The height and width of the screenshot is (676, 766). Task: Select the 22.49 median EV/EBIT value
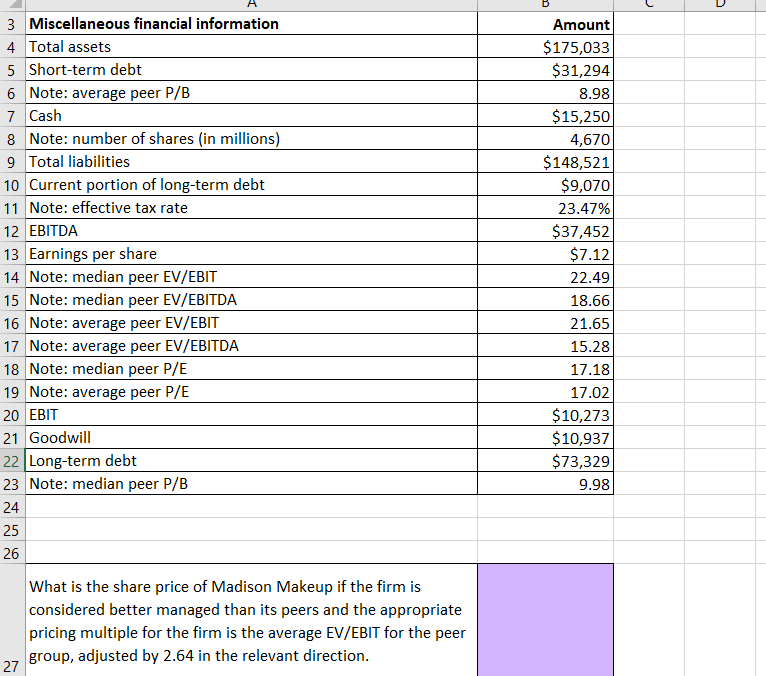tap(545, 276)
